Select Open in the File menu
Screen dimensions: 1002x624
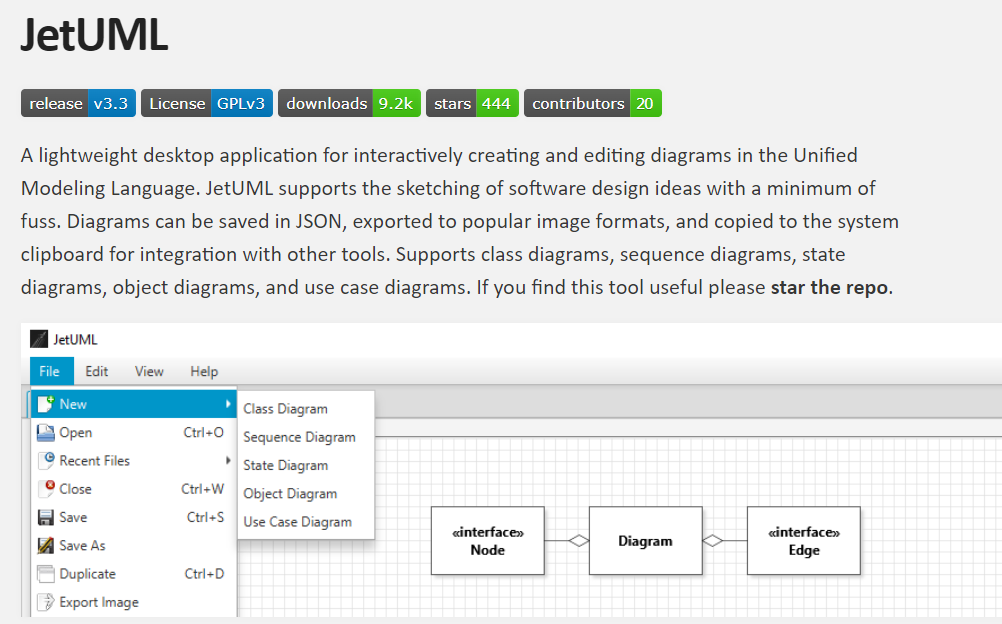[134, 433]
